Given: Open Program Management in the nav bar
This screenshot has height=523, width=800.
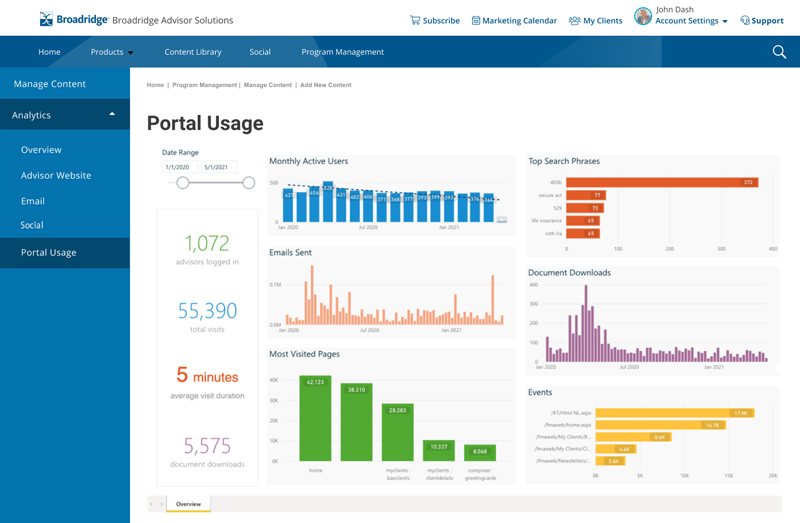Looking at the screenshot, I should [342, 52].
